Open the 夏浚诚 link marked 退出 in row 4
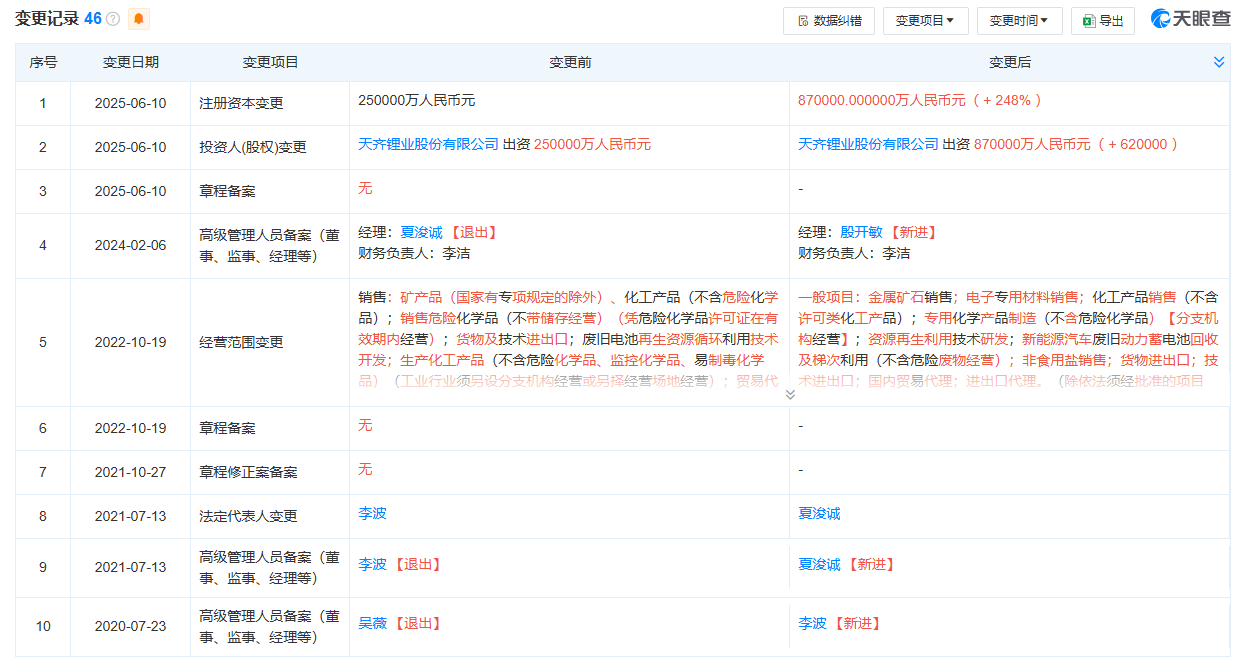This screenshot has width=1235, height=665. [x=421, y=232]
